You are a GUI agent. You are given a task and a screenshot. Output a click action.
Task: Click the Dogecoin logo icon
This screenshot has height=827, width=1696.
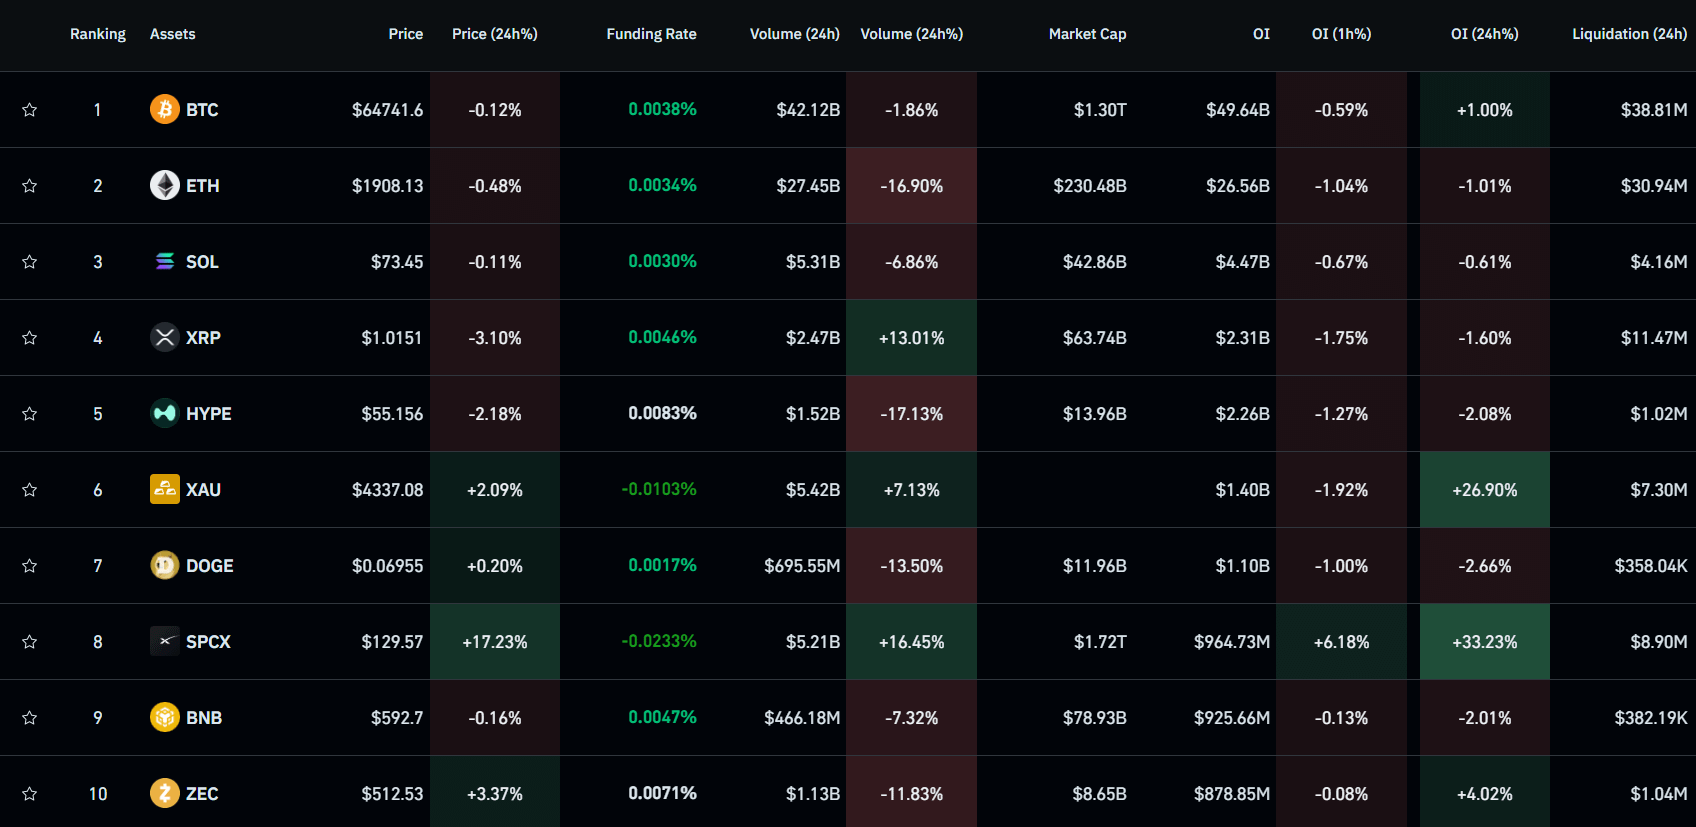coord(165,565)
